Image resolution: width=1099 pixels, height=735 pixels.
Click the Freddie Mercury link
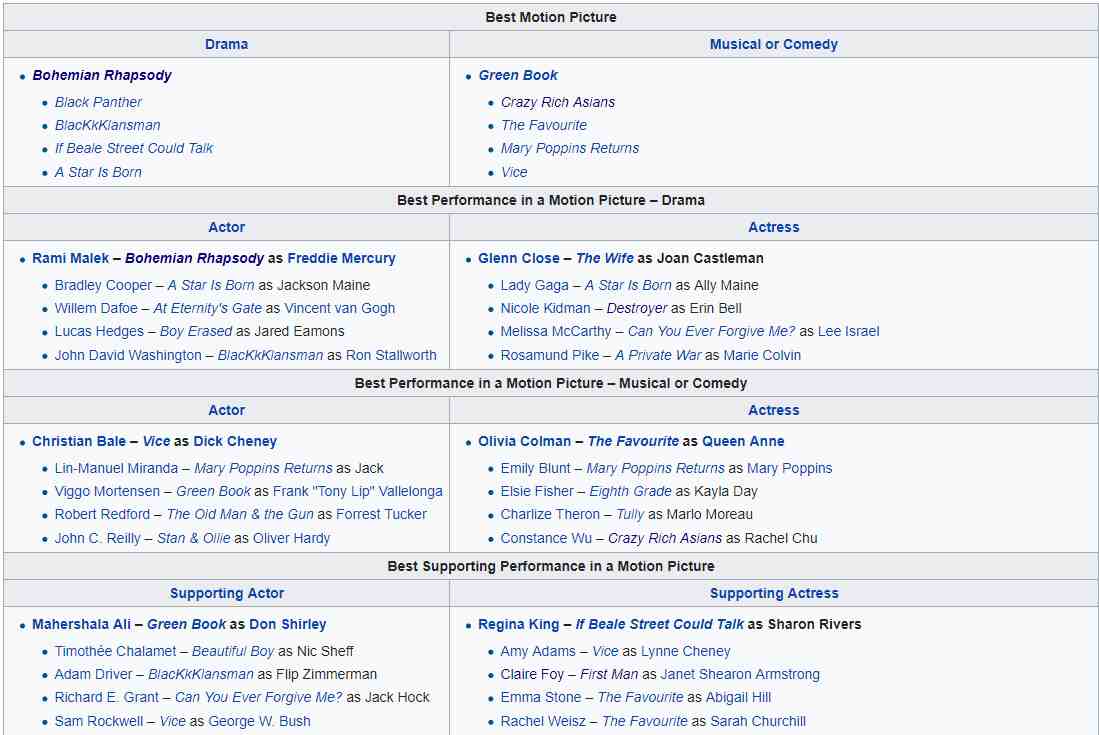tap(341, 258)
